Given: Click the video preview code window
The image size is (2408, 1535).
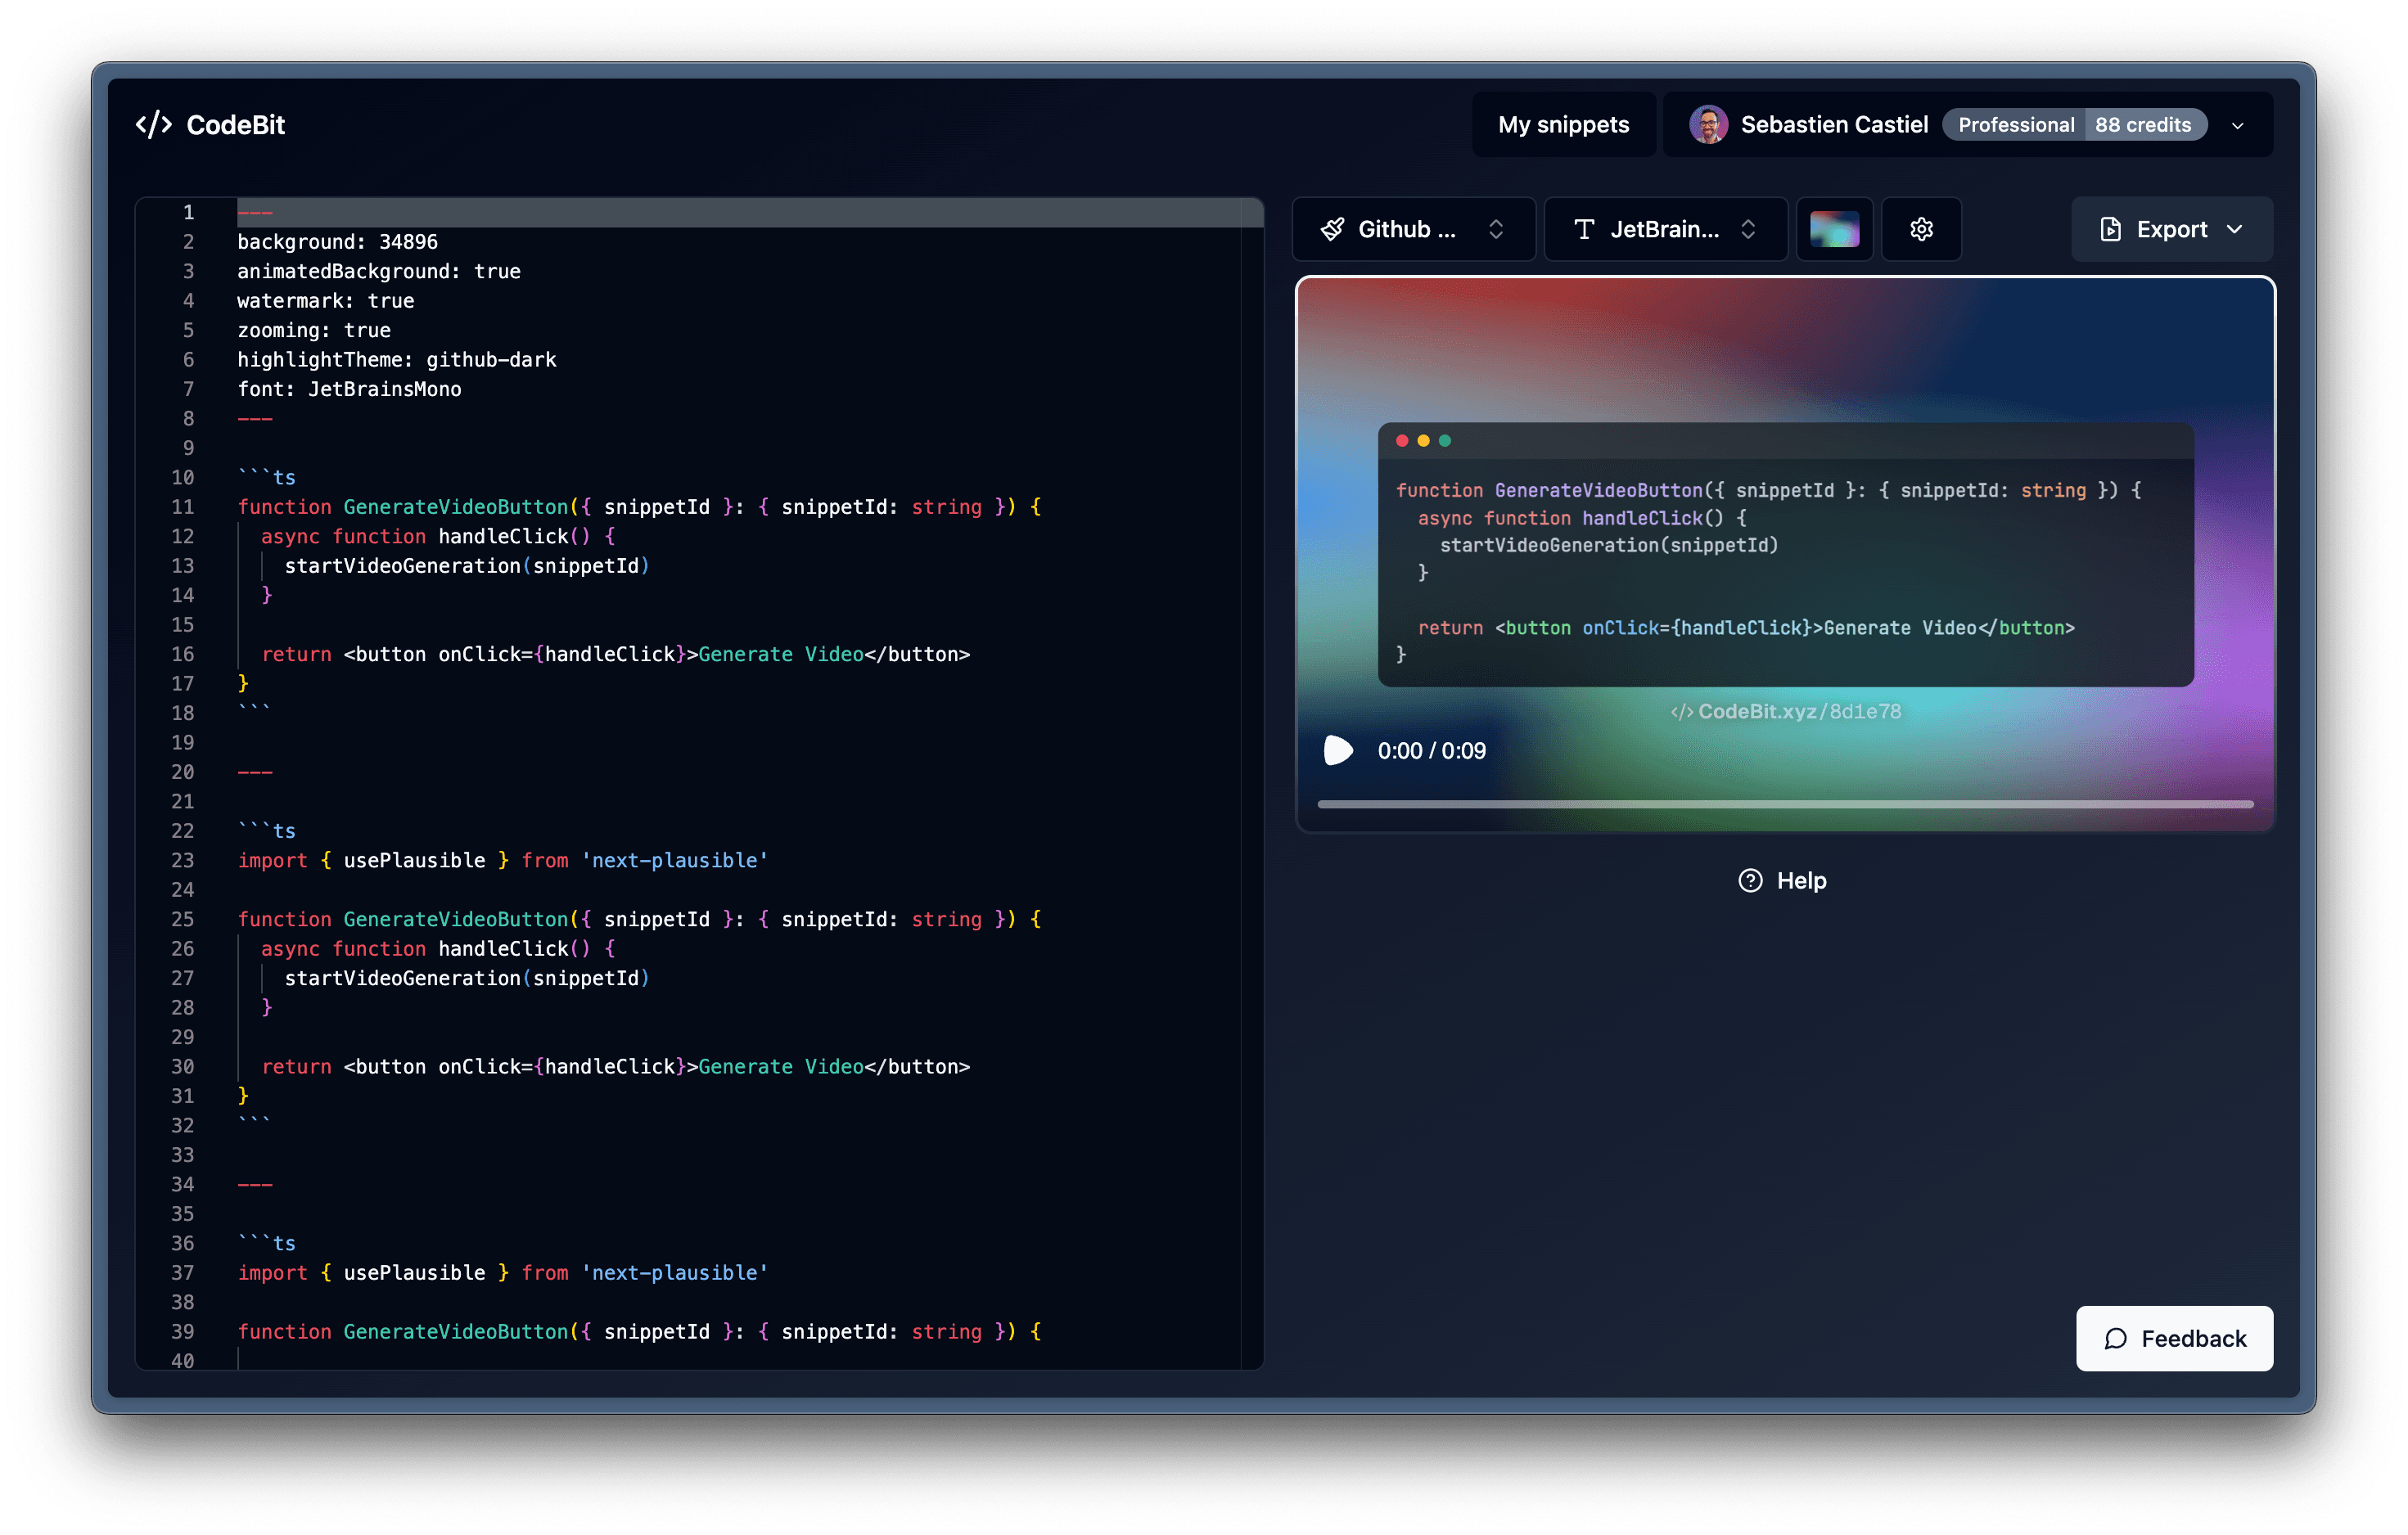Looking at the screenshot, I should pyautogui.click(x=1785, y=555).
